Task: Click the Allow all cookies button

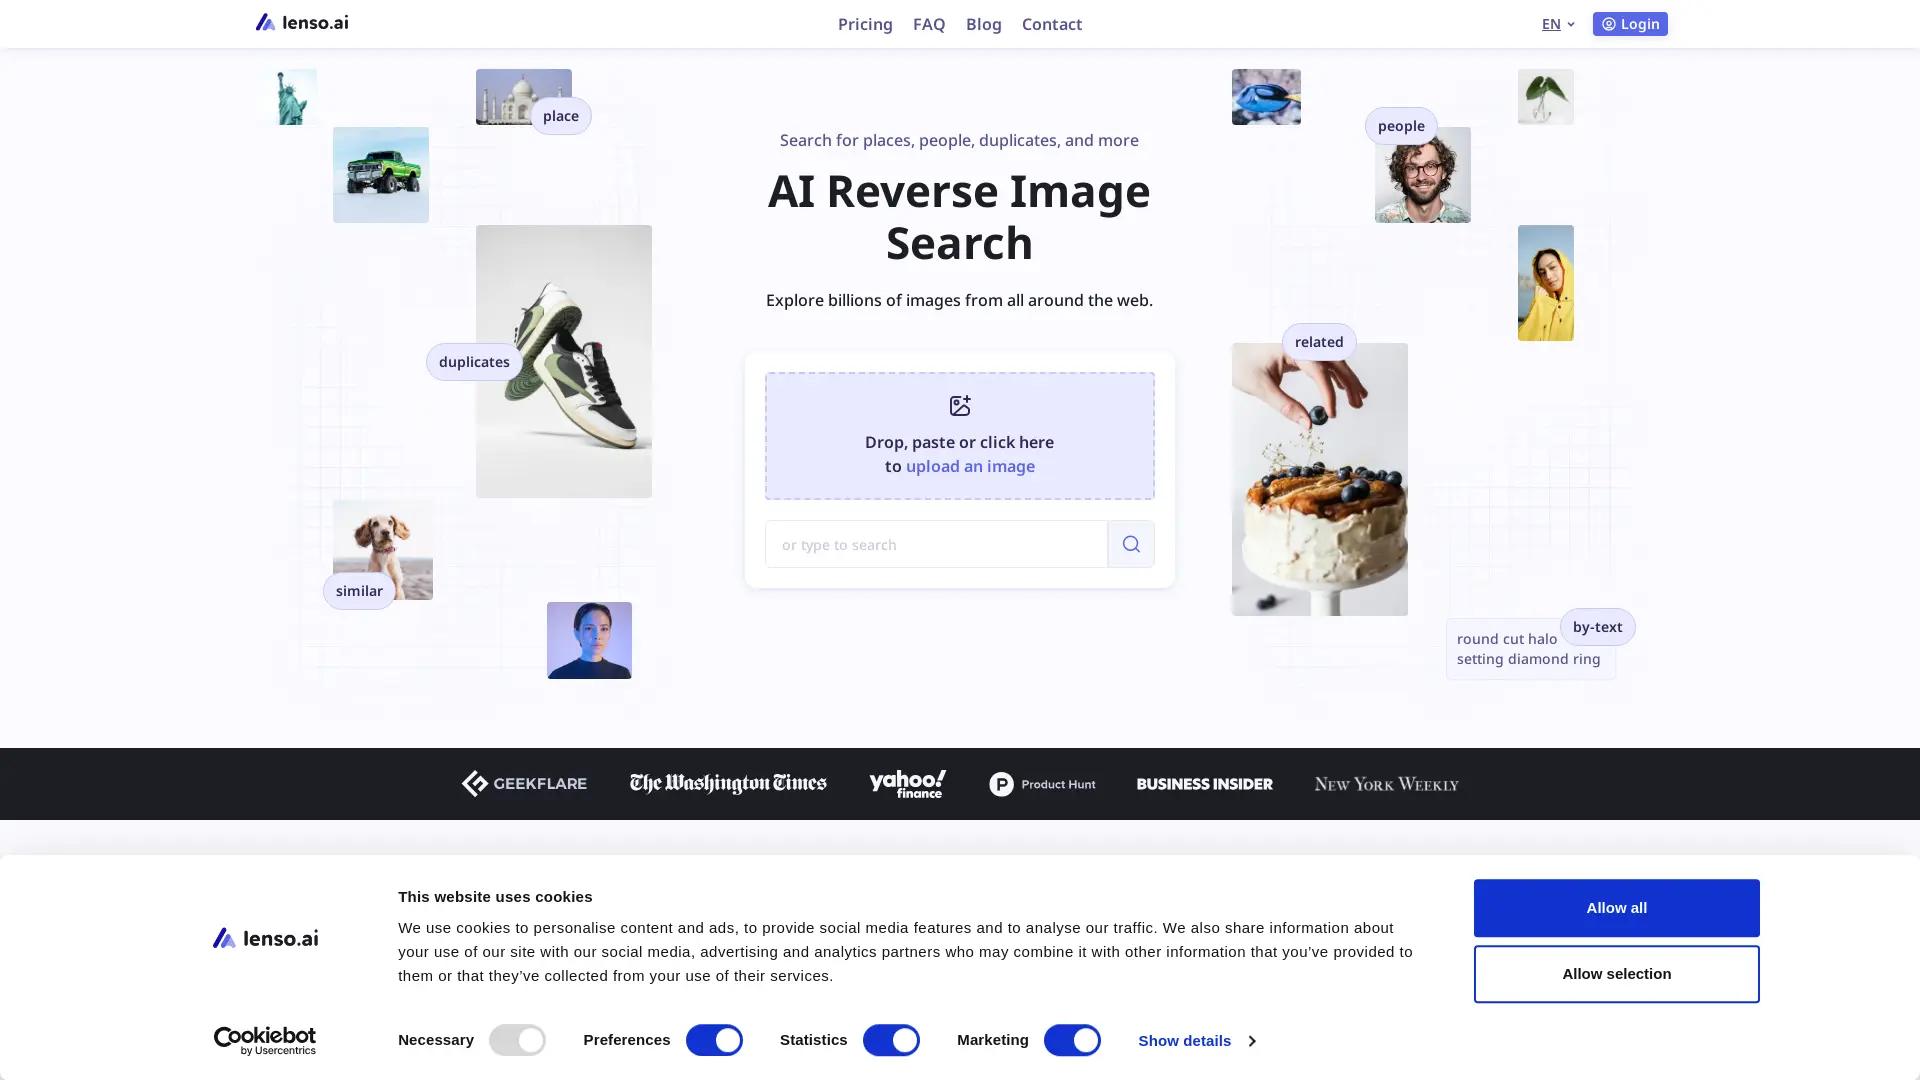Action: (1616, 907)
